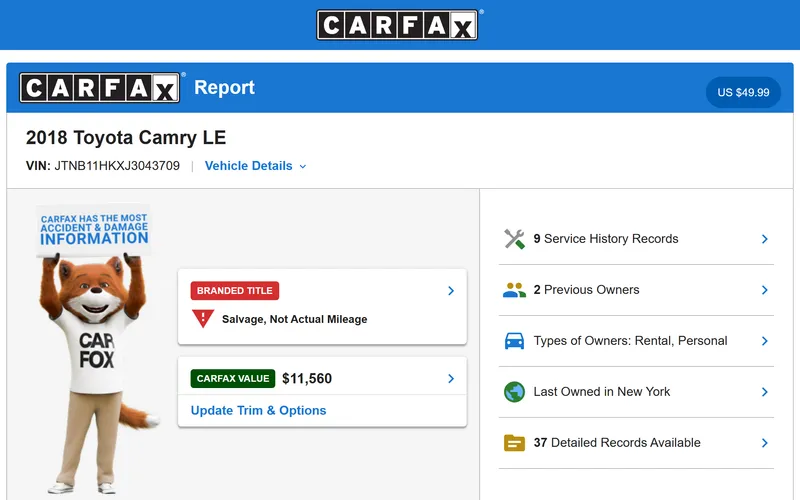Screen dimensions: 800x500
Task: Open CARFAX Value card chevron
Action: pyautogui.click(x=451, y=379)
